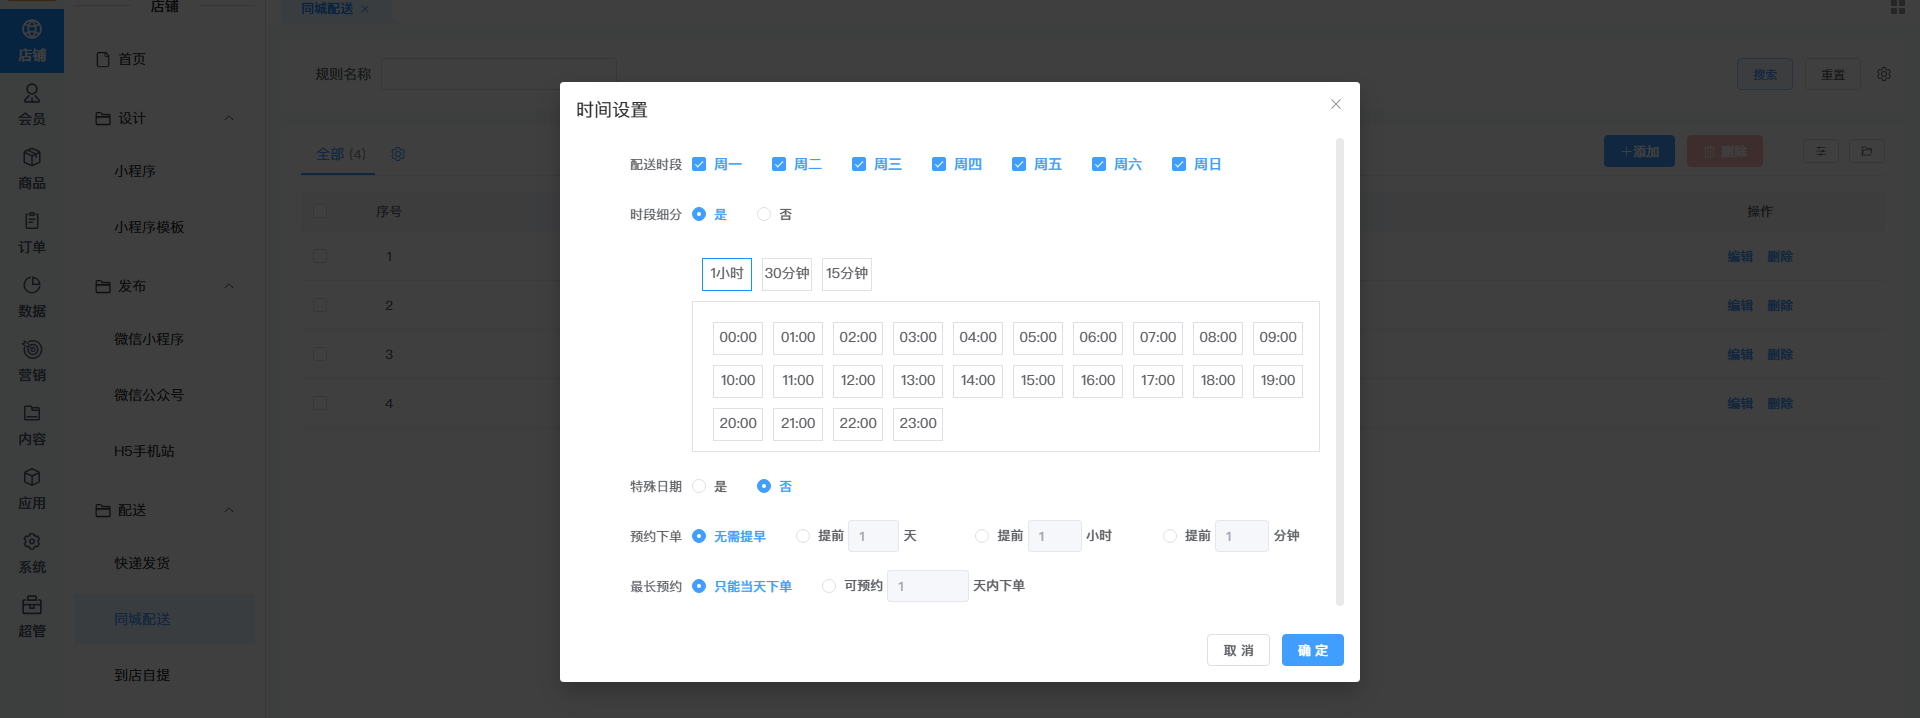The image size is (1920, 718).
Task: Open the 营销 section in the left rail
Action: pos(32,361)
